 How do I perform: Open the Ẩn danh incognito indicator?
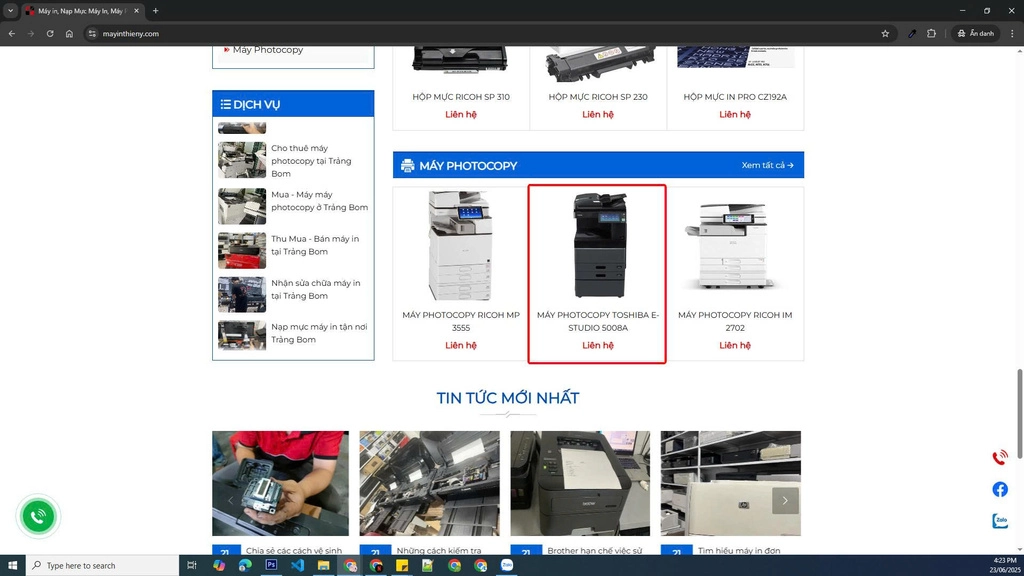pyautogui.click(x=976, y=33)
